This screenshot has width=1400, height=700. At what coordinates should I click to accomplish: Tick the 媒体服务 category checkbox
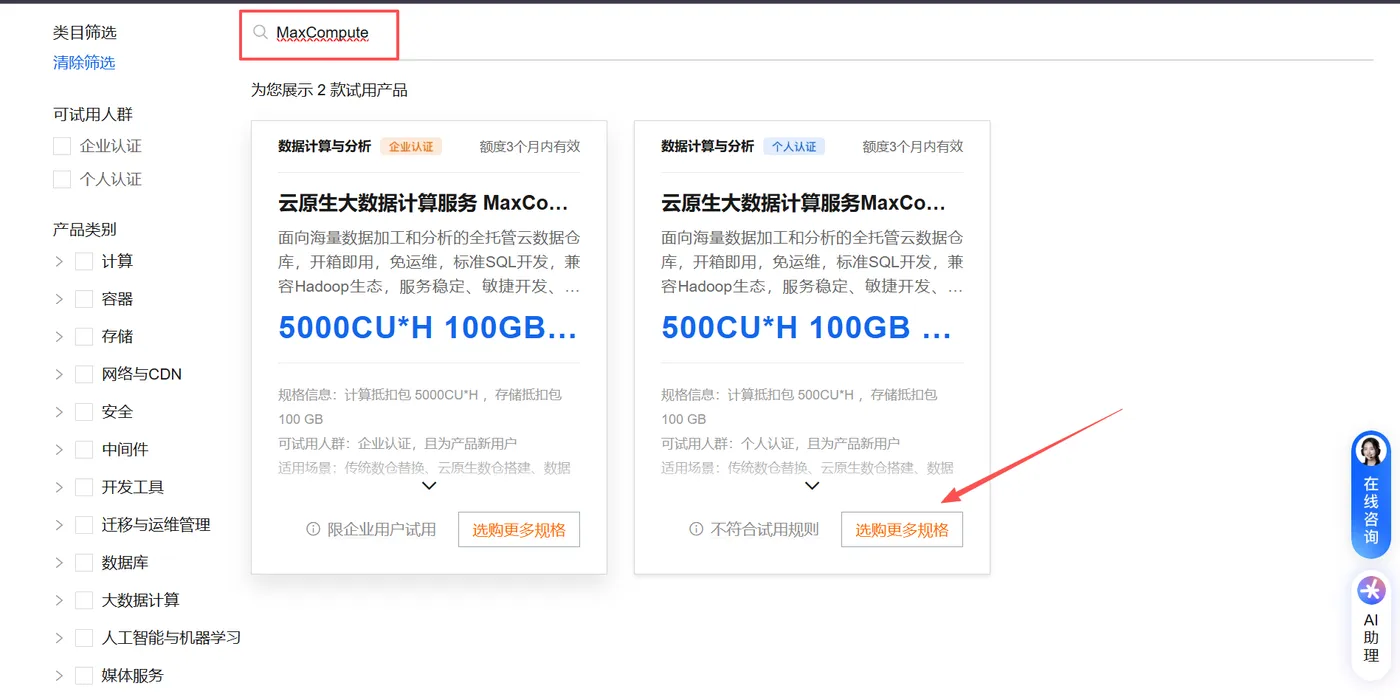coord(84,676)
